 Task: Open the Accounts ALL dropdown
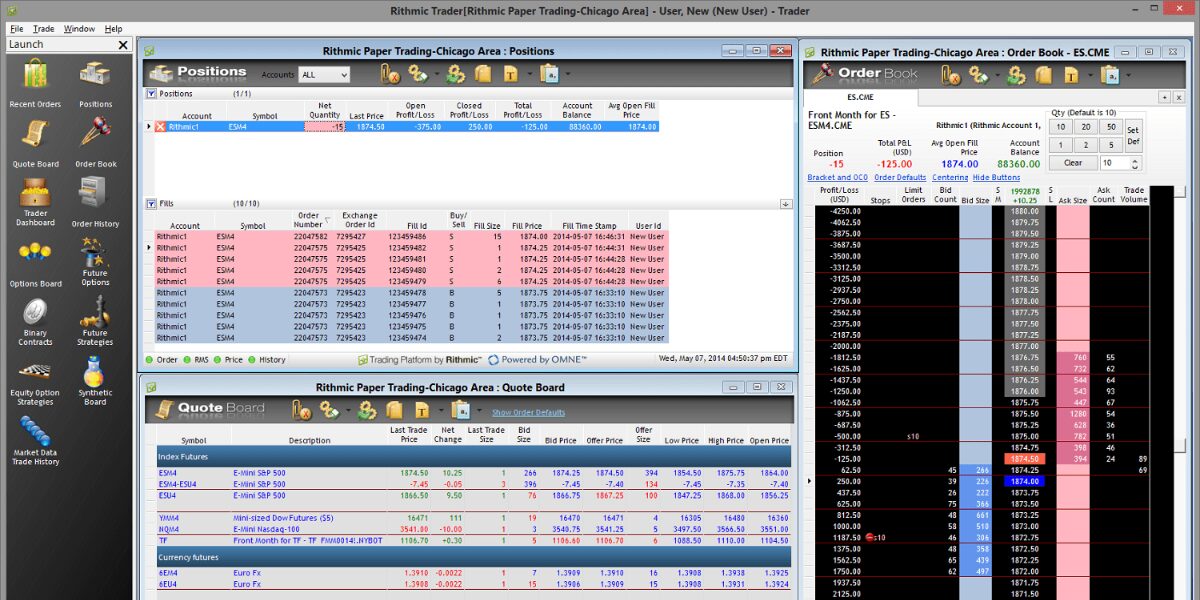tap(324, 75)
